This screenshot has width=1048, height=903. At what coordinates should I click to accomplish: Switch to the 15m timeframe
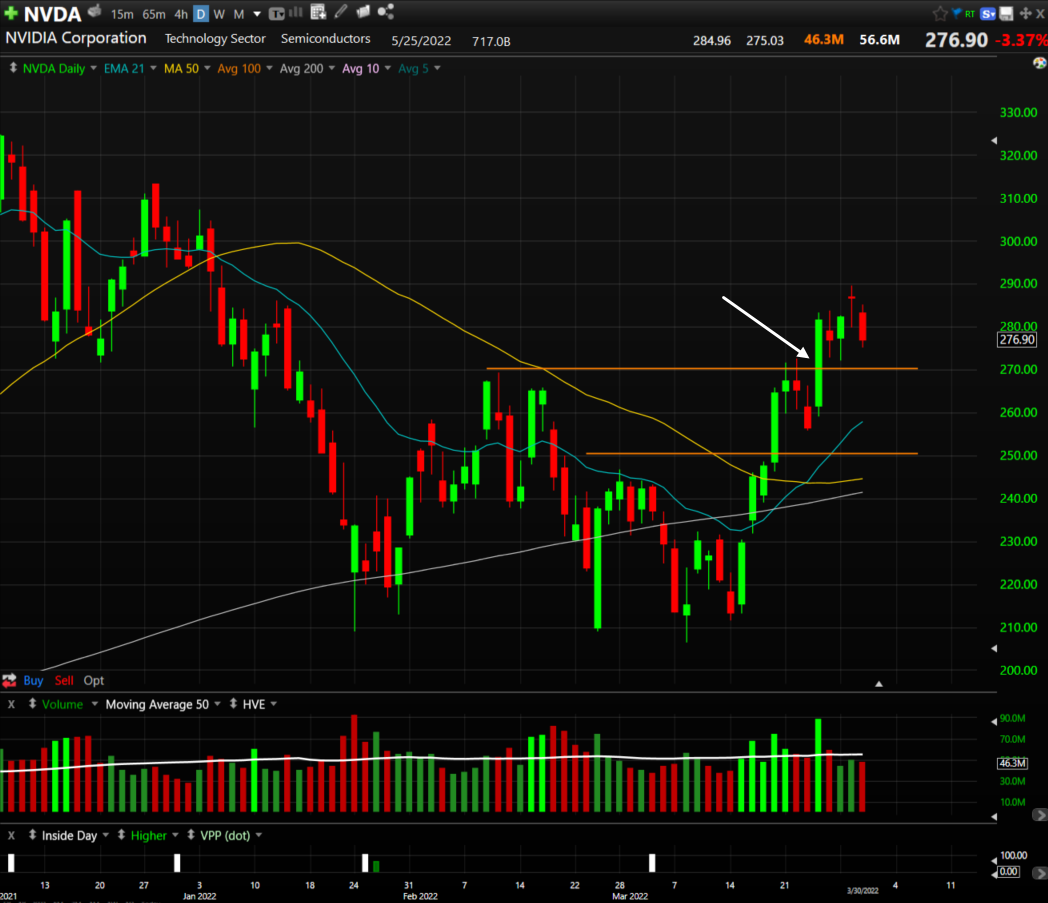point(122,14)
